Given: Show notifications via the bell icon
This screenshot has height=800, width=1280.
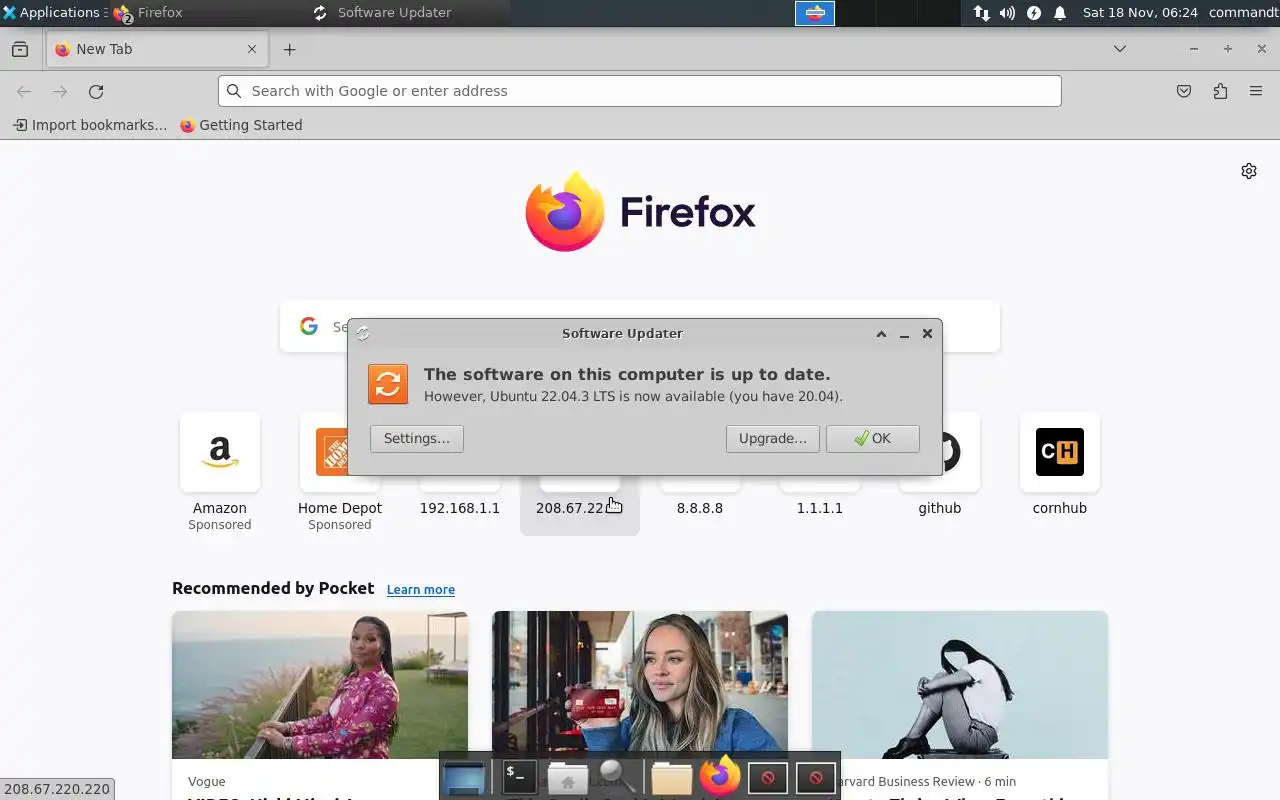Looking at the screenshot, I should 1060,13.
